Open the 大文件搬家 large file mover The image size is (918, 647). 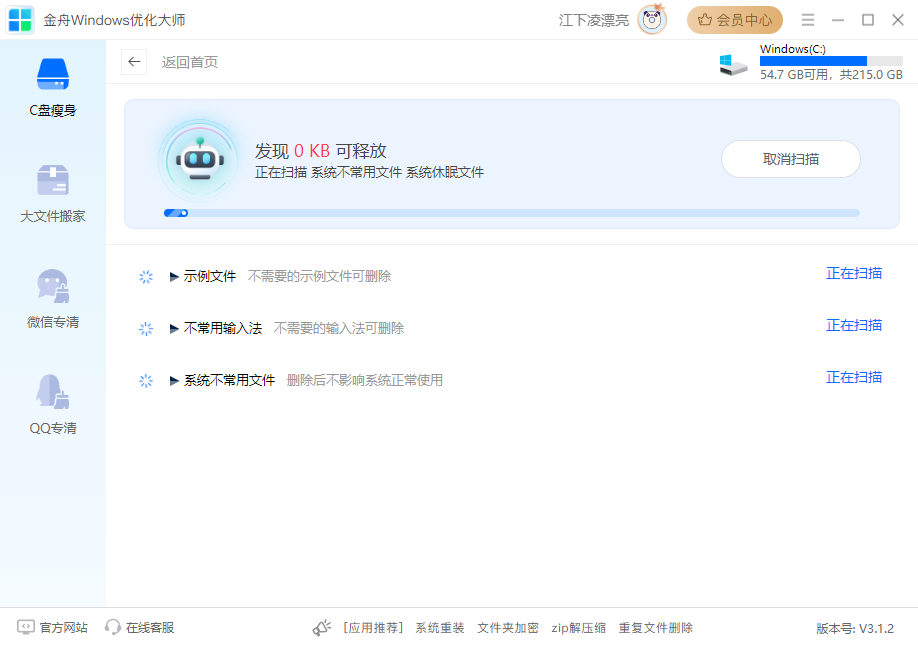(53, 194)
